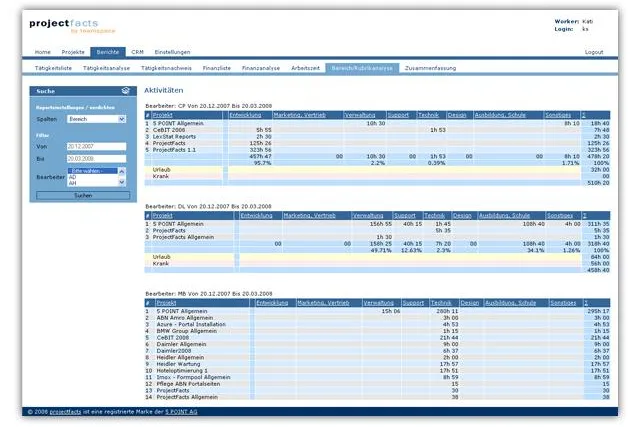Image resolution: width=640 pixels, height=427 pixels.
Task: Select the Berichte menu tab
Action: click(108, 52)
